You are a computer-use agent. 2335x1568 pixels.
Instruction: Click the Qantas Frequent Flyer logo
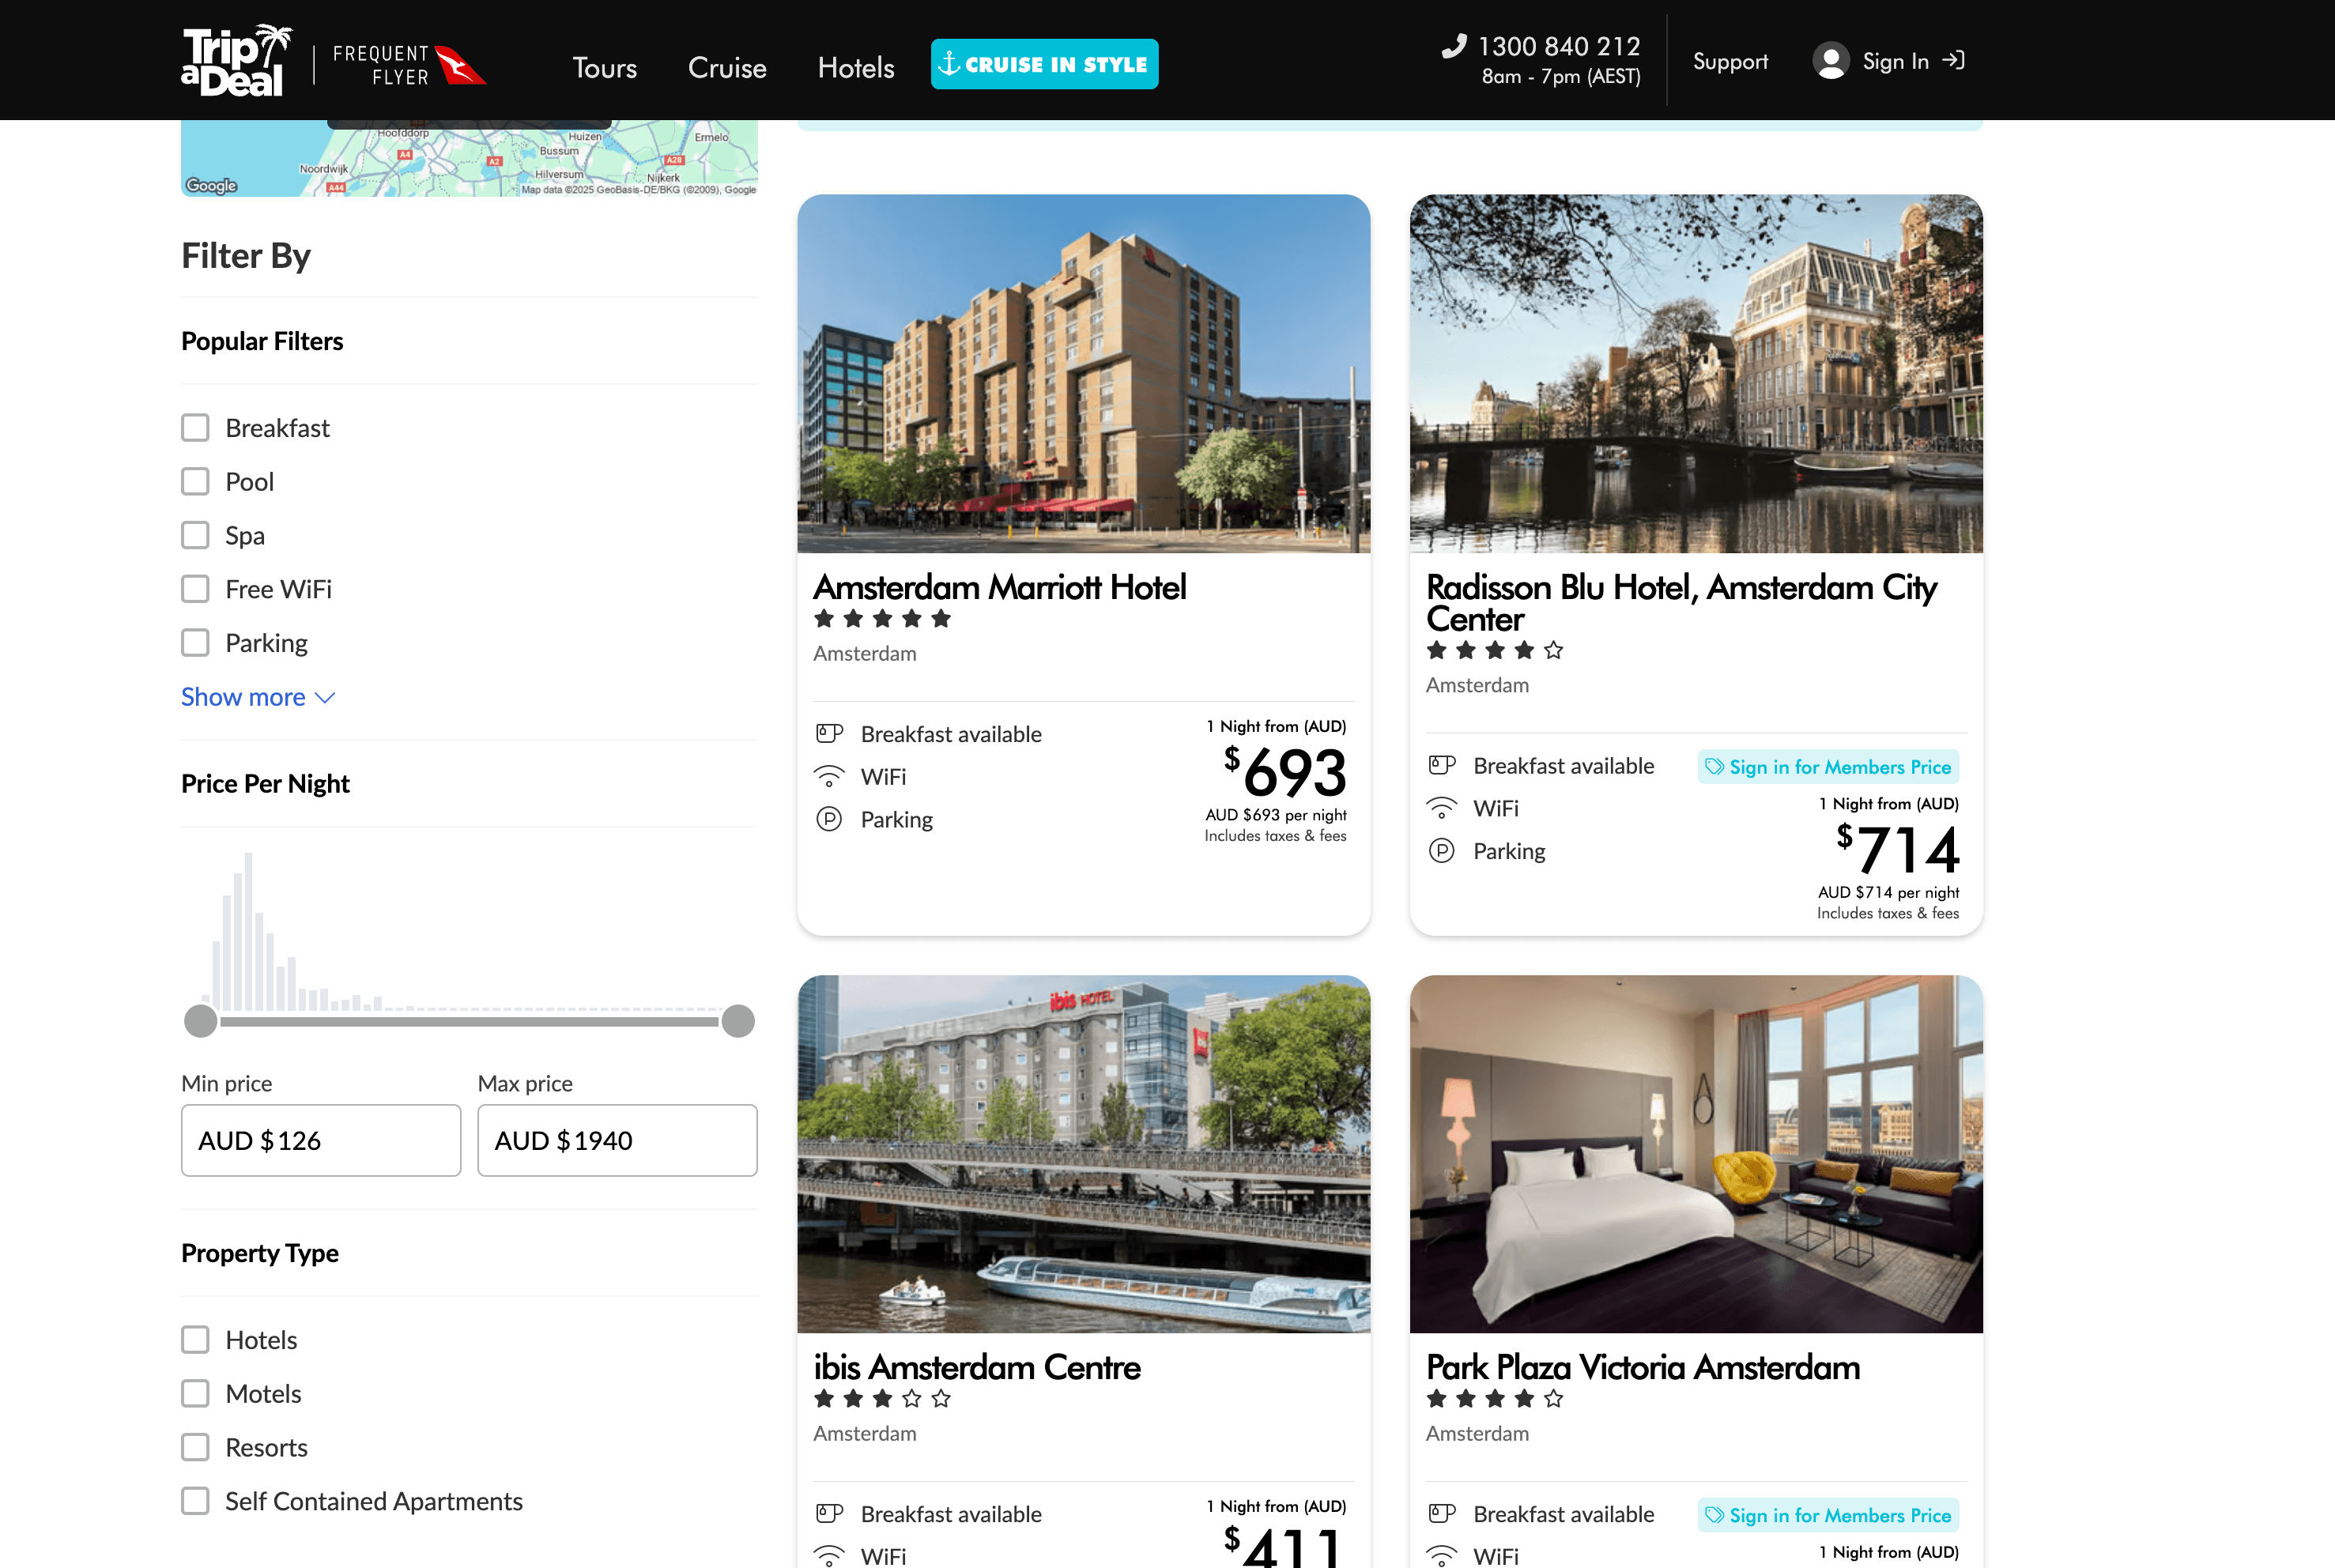coord(409,65)
